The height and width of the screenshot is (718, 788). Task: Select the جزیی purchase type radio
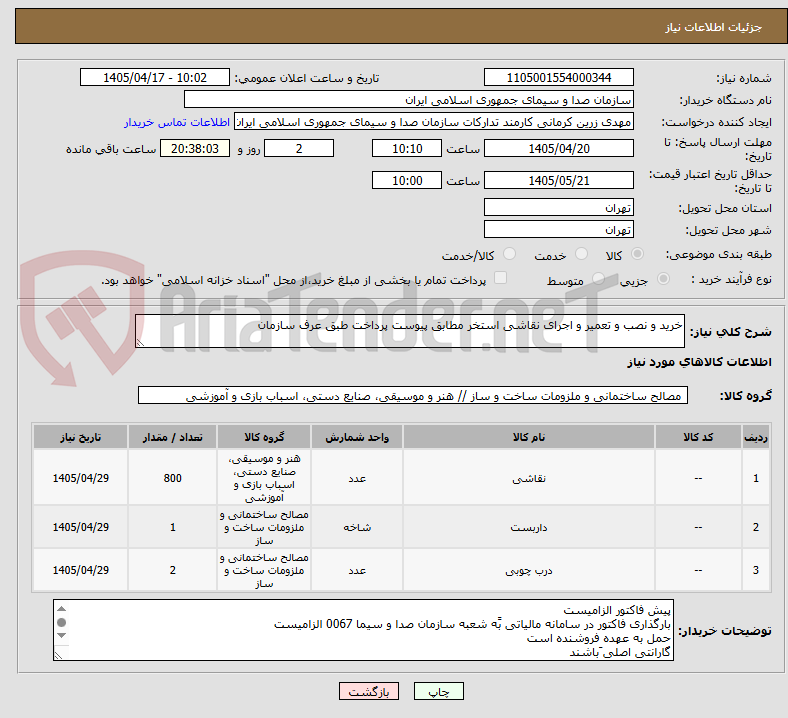663,278
